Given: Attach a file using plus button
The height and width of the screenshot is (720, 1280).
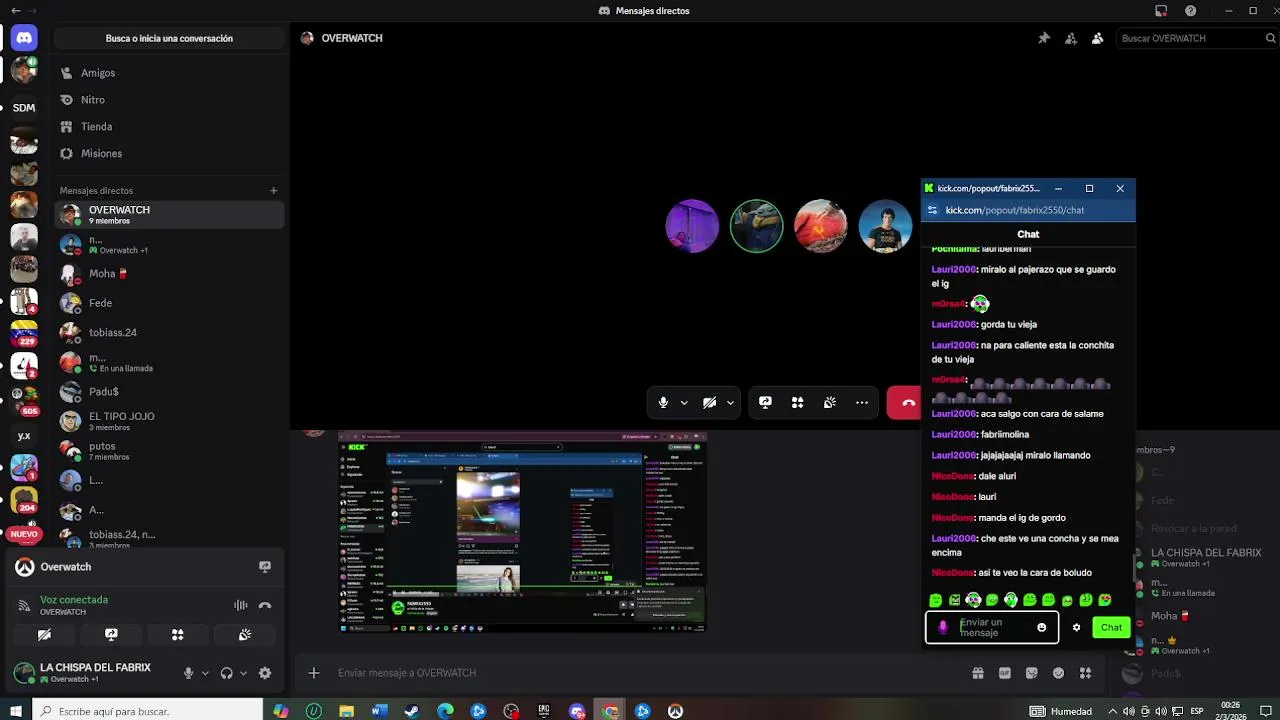Looking at the screenshot, I should tap(314, 673).
